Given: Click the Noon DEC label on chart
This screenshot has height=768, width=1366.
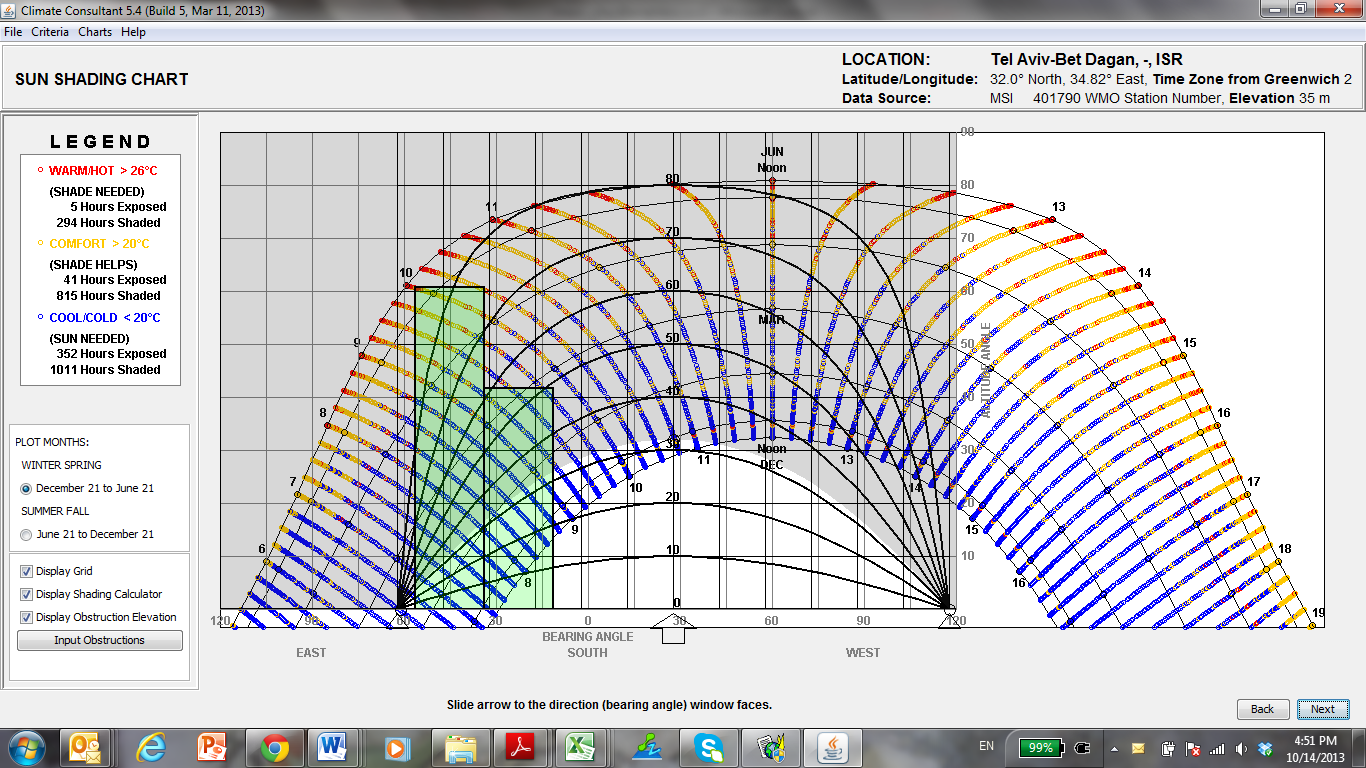Looking at the screenshot, I should pyautogui.click(x=772, y=457).
